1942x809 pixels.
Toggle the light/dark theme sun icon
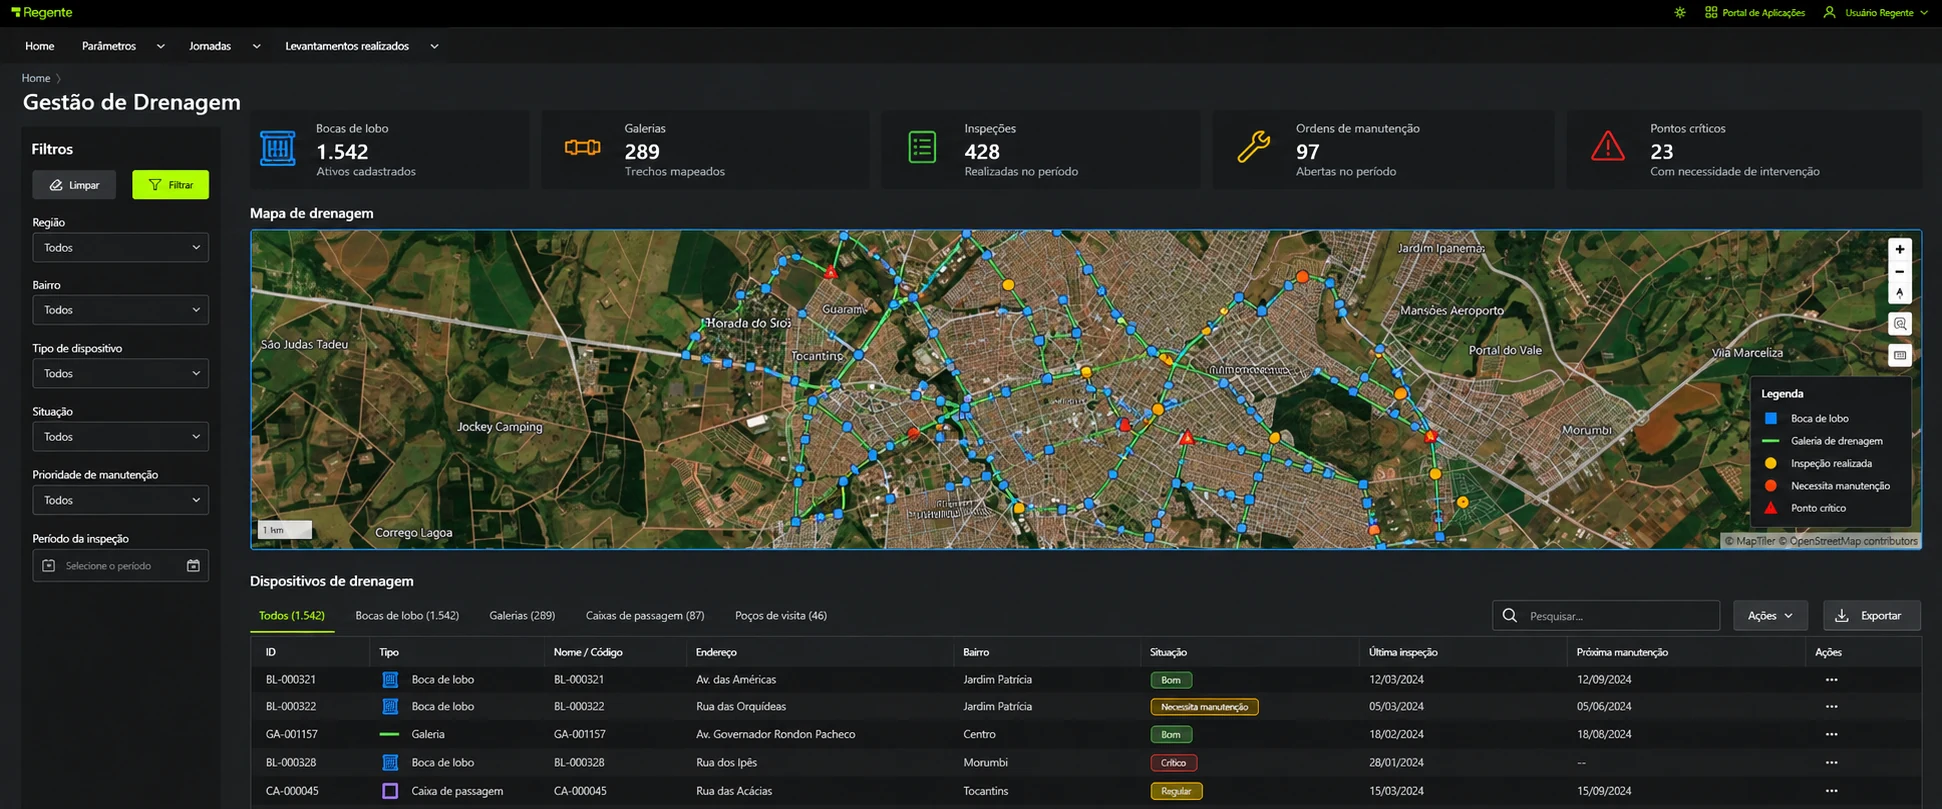tap(1680, 13)
